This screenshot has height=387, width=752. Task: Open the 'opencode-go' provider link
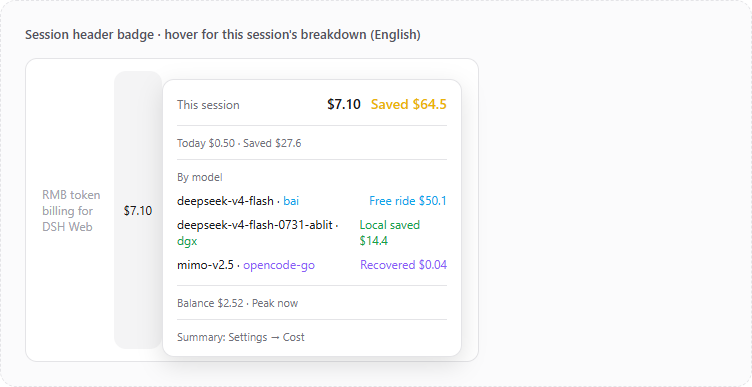click(x=279, y=265)
